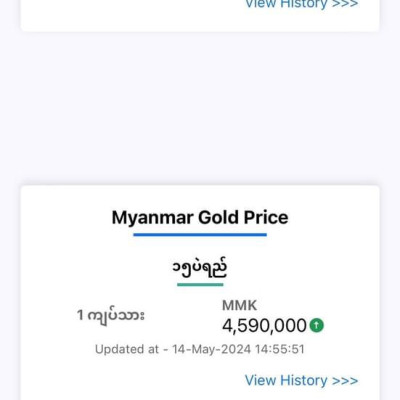Viewport: 400px width, 400px height.
Task: Click the 14-May-2024 date text
Action: pos(211,349)
